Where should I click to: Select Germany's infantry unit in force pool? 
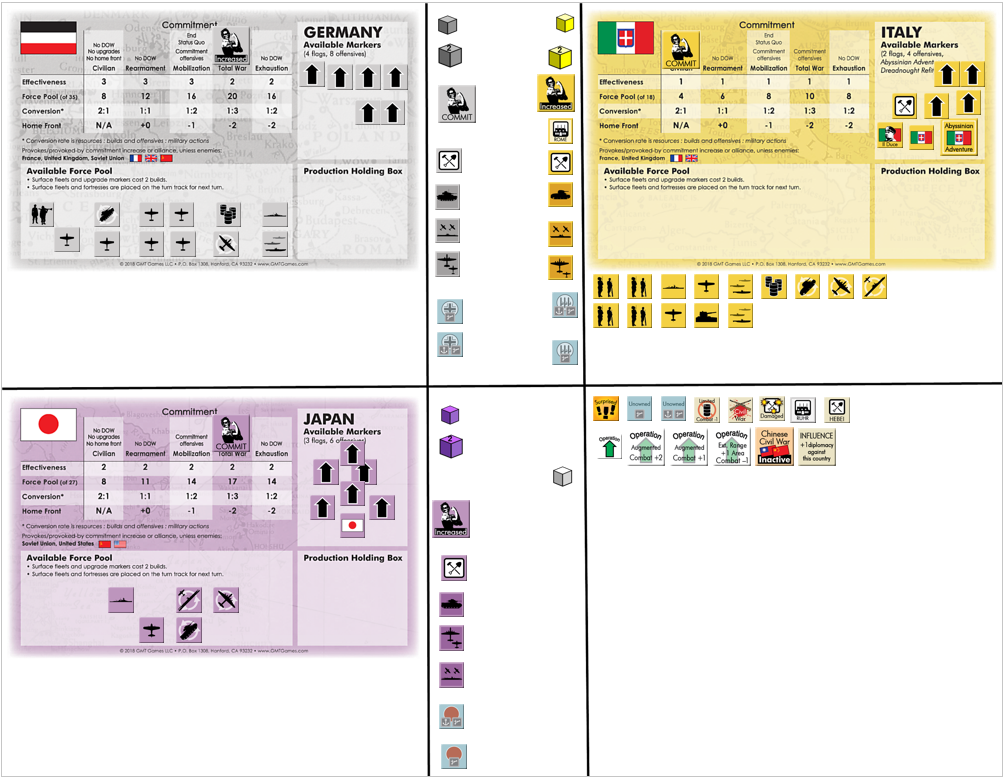(42, 213)
